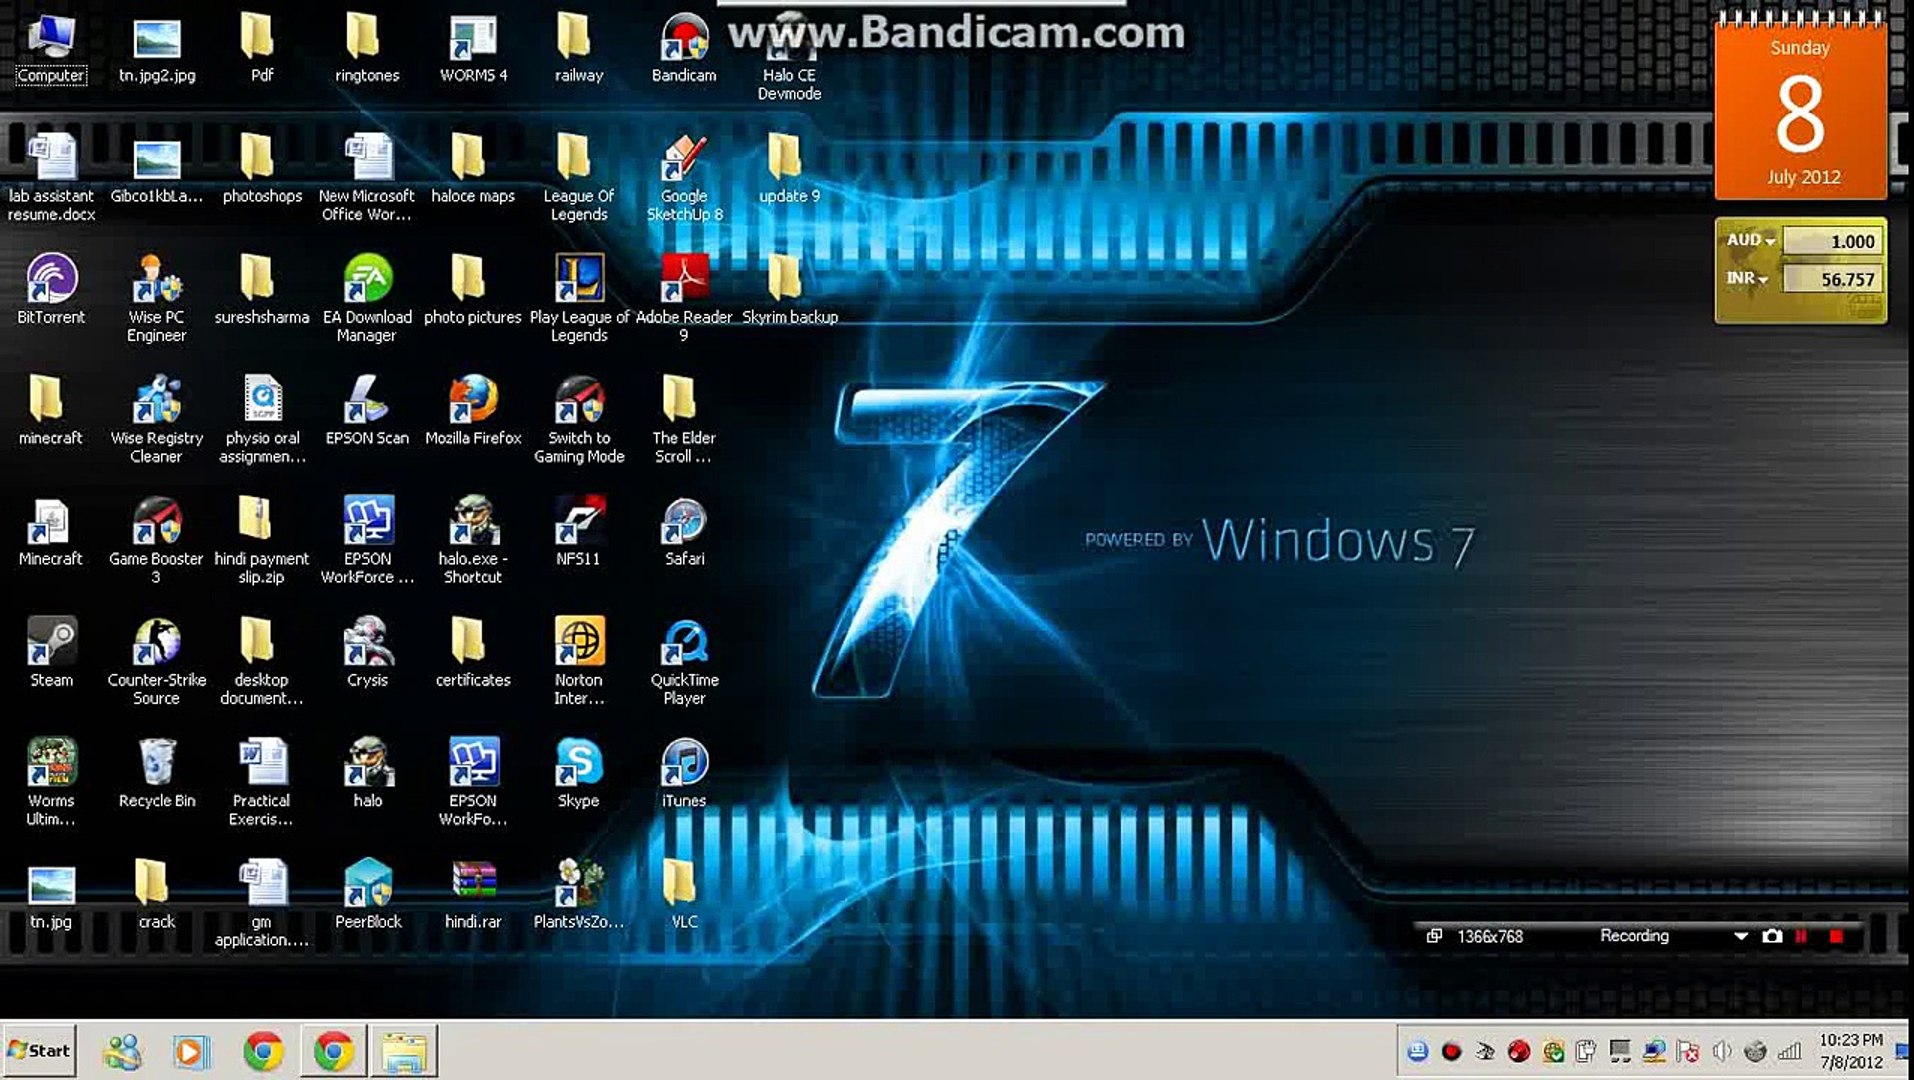The image size is (1914, 1080).
Task: Open Bandicam recording options dropdown arrow
Action: pyautogui.click(x=1741, y=936)
